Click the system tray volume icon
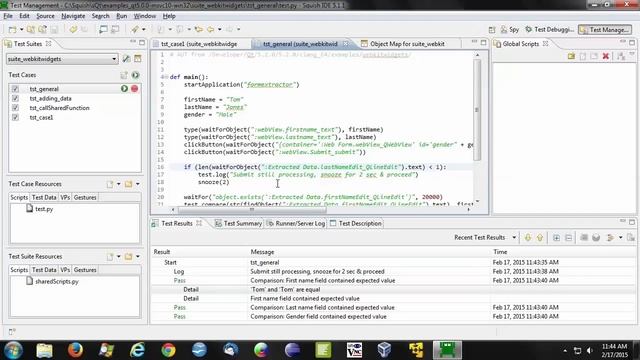640x360 pixels. pos(589,351)
